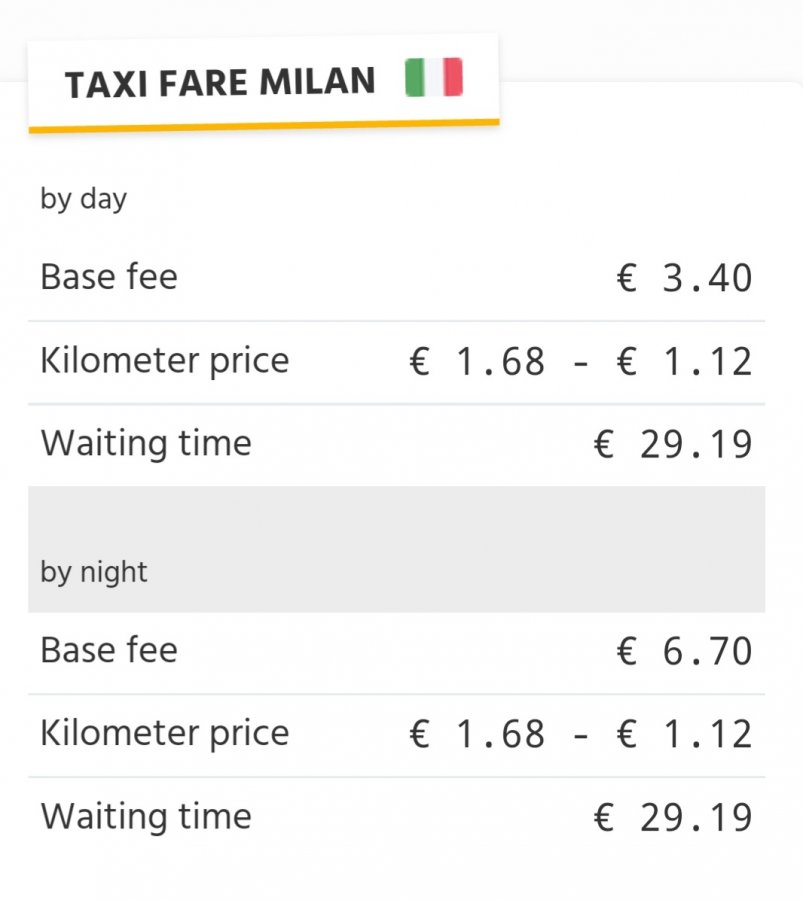Click the night Waiting time label

[x=146, y=816]
